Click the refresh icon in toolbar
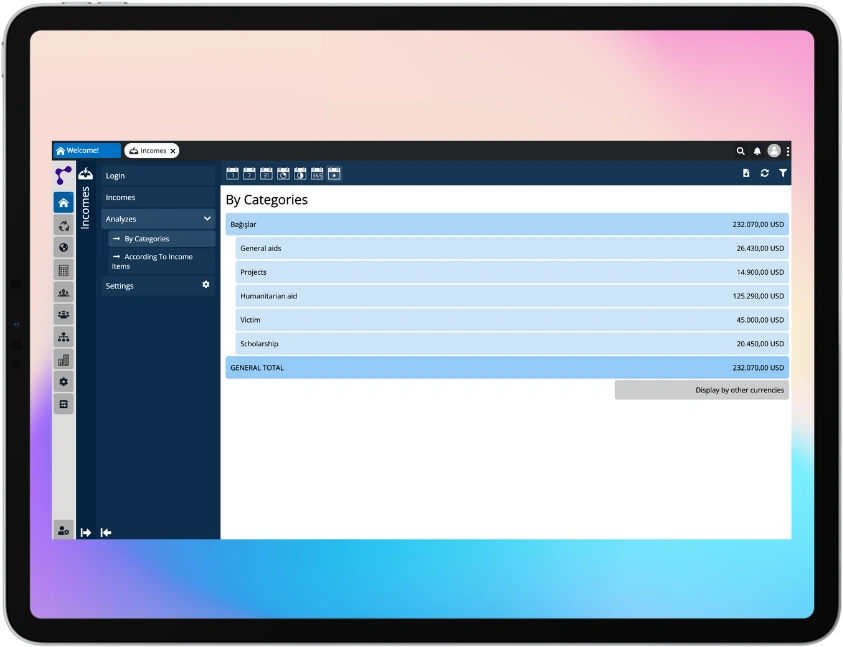This screenshot has height=647, width=843. [x=765, y=173]
